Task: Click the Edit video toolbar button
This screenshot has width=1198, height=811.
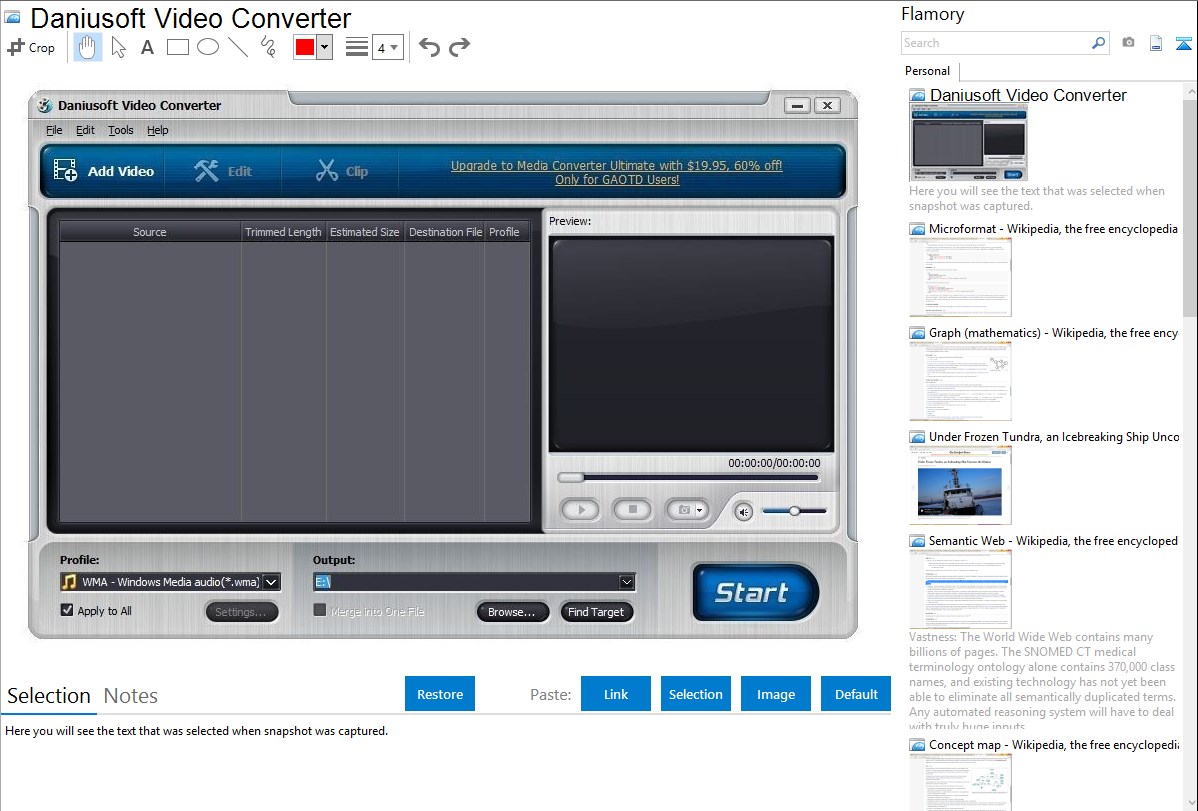Action: point(223,171)
